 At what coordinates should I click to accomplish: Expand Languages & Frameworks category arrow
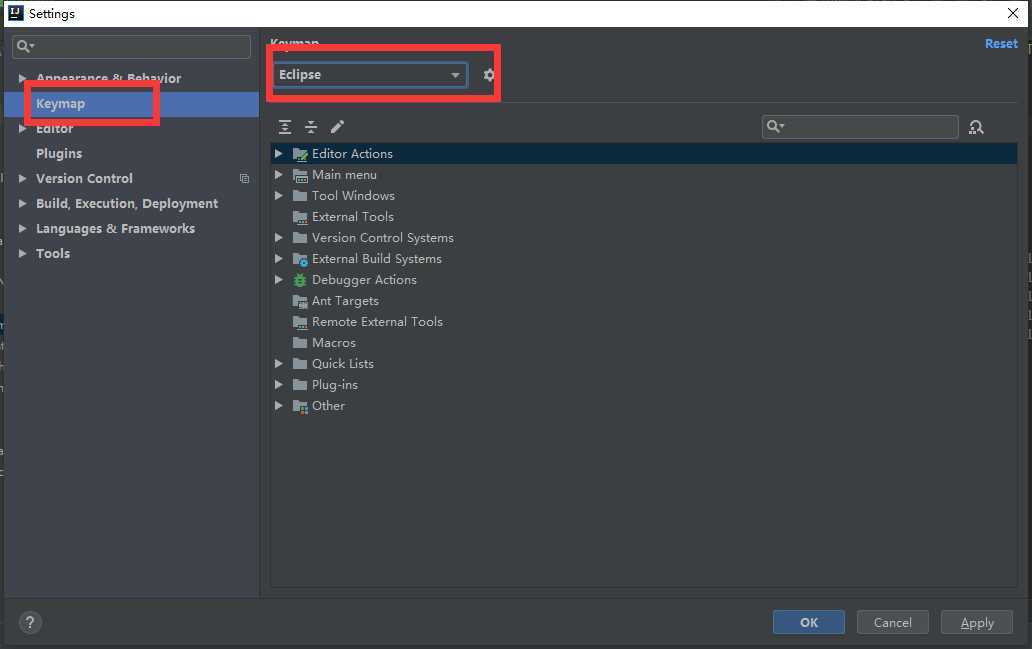pos(22,228)
